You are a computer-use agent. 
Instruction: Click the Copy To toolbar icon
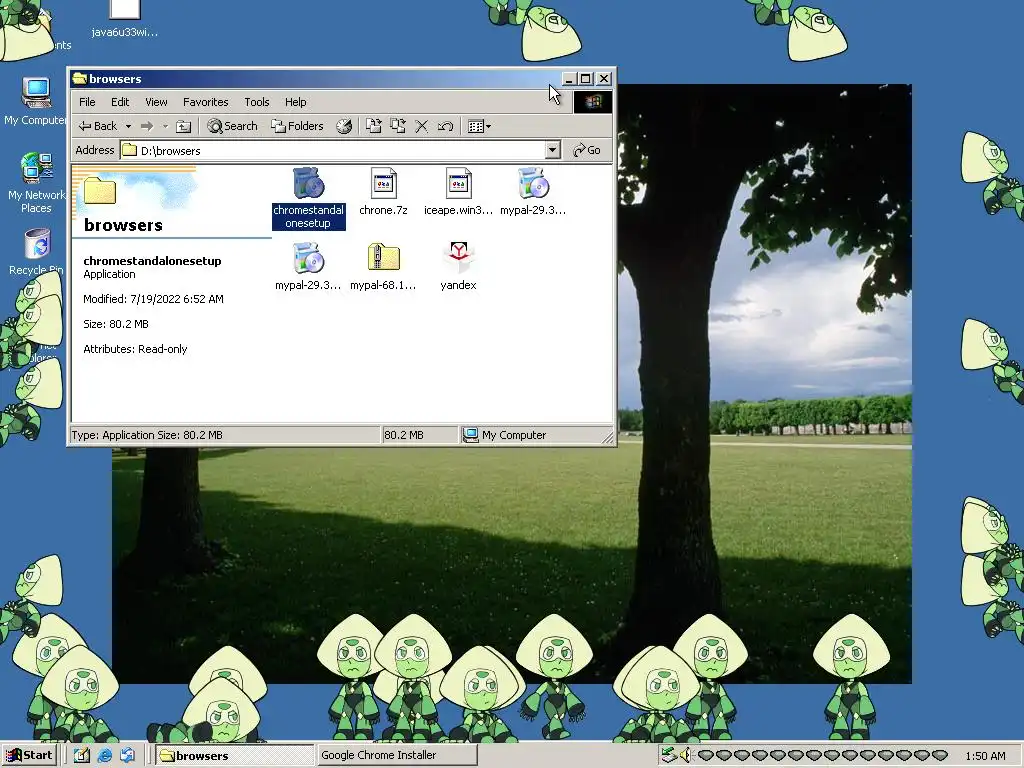point(398,126)
